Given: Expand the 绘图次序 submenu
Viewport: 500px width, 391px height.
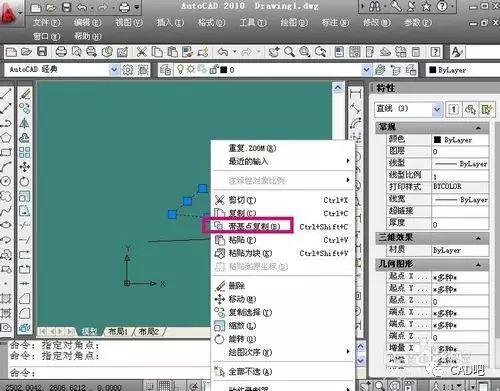Looking at the screenshot, I should [x=283, y=352].
